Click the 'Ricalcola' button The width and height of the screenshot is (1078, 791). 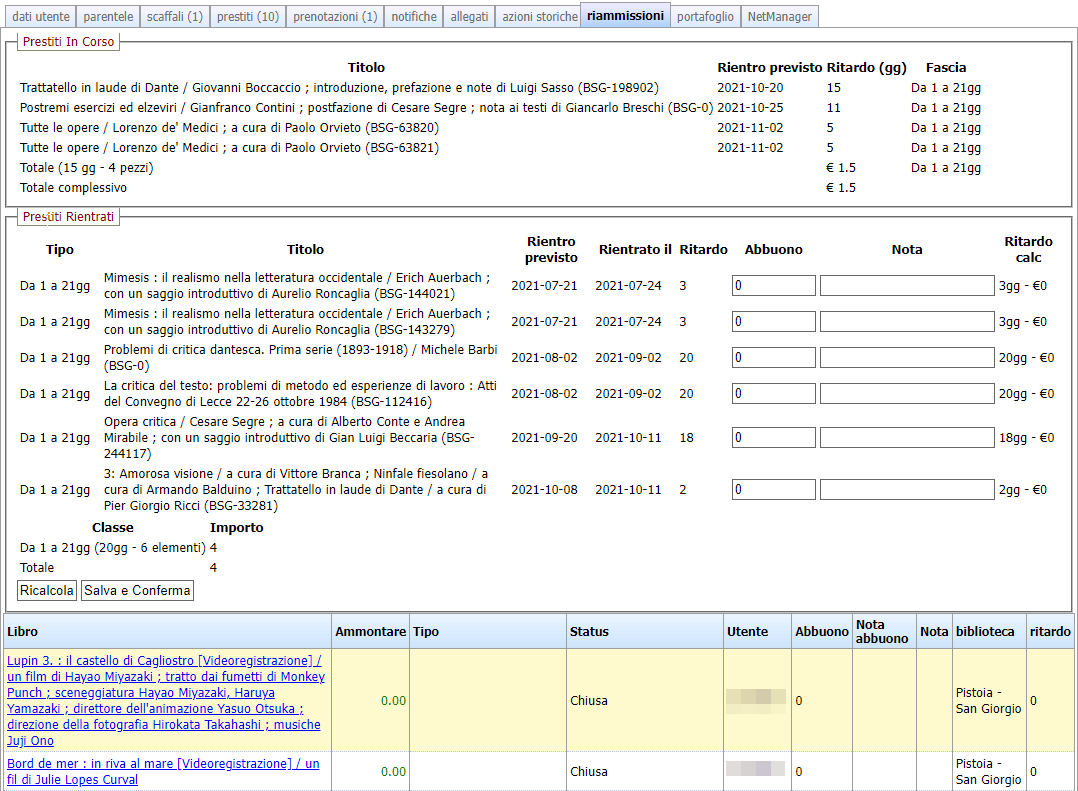[47, 591]
